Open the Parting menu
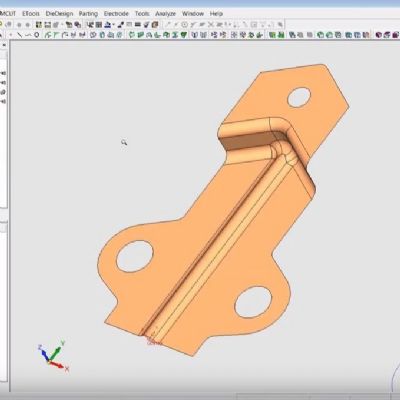400x400 pixels. click(88, 14)
